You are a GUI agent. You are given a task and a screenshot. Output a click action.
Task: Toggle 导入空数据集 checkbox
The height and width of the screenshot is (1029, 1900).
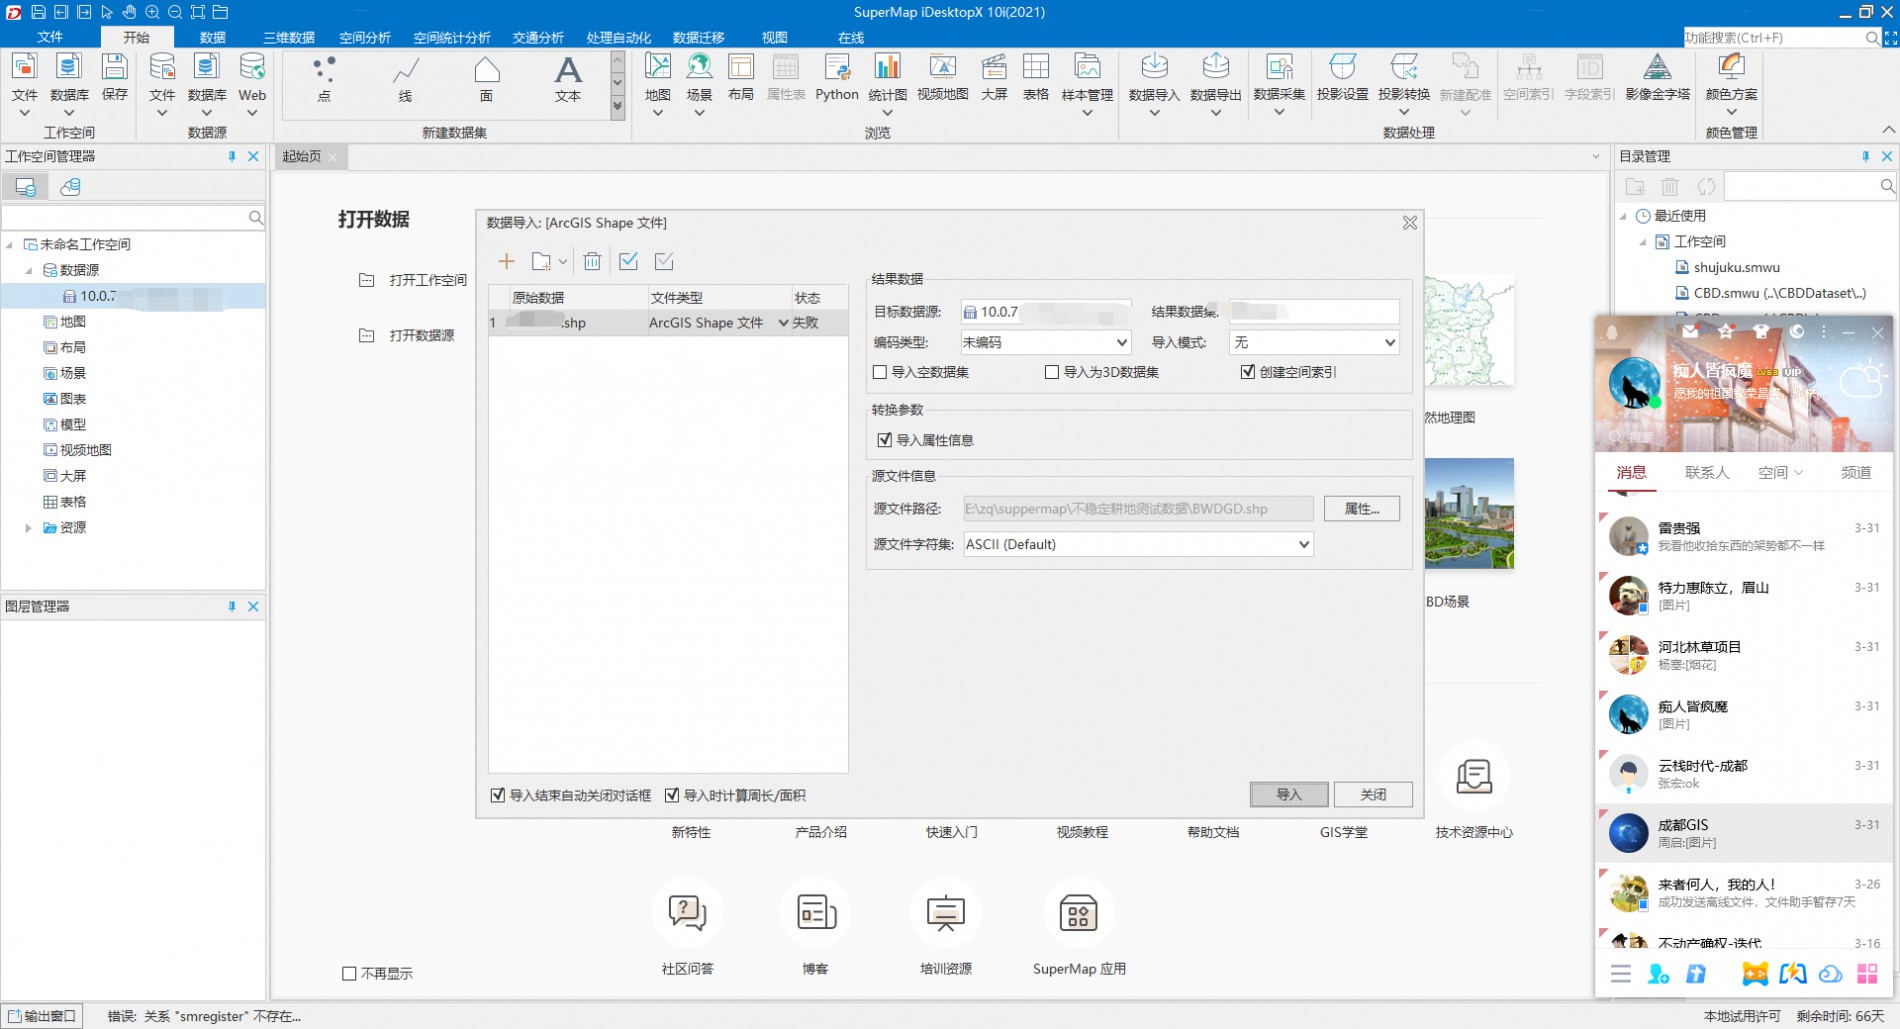click(x=880, y=372)
